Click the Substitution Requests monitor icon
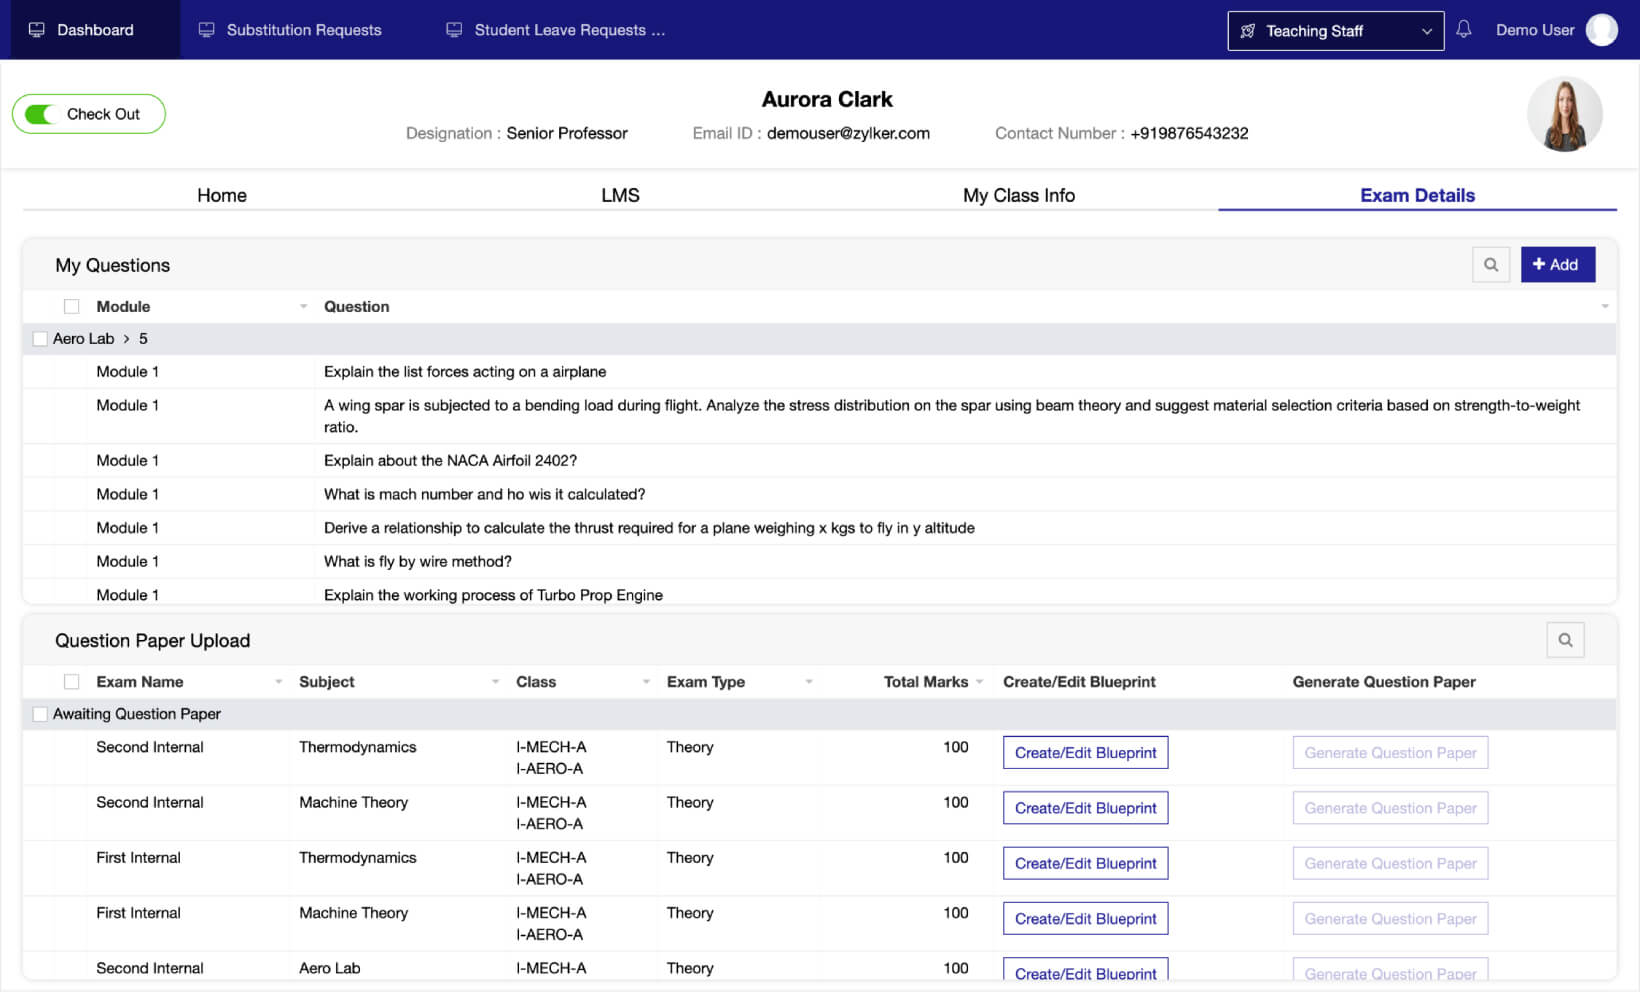 (207, 30)
